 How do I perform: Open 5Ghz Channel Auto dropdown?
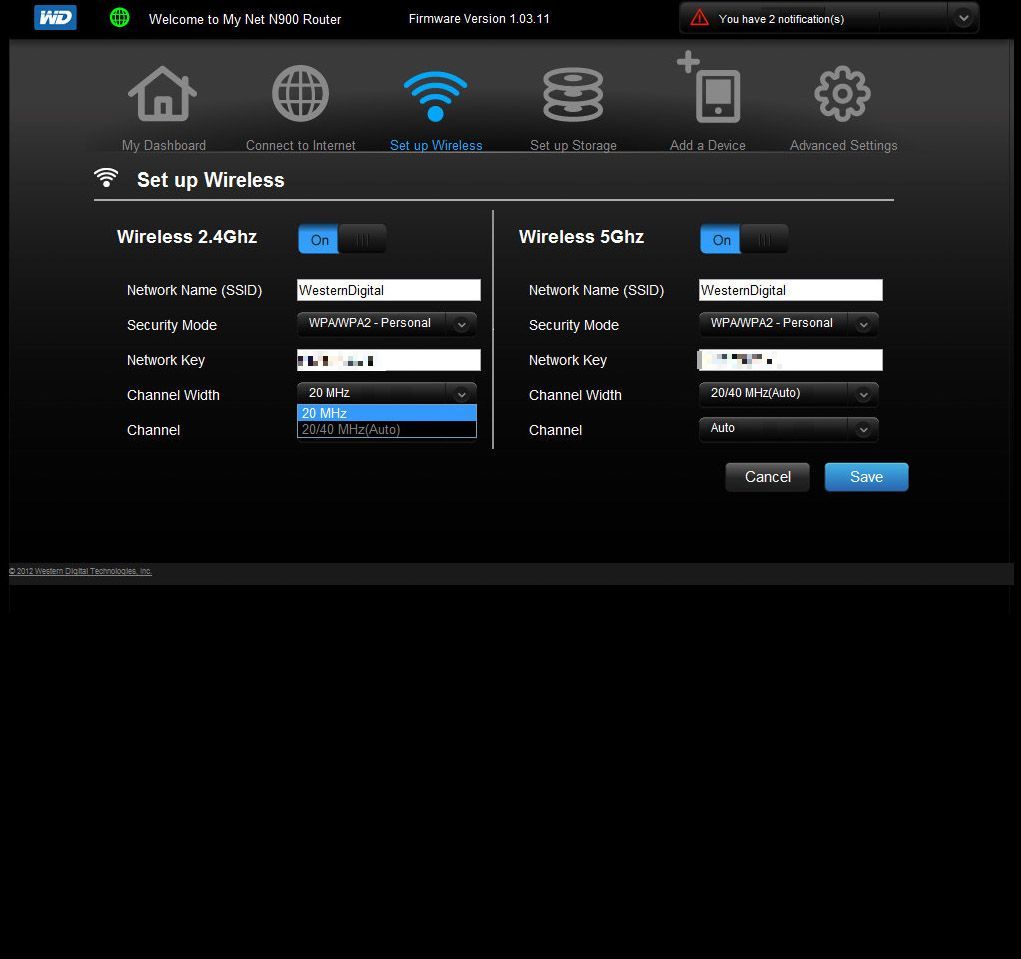tap(789, 428)
